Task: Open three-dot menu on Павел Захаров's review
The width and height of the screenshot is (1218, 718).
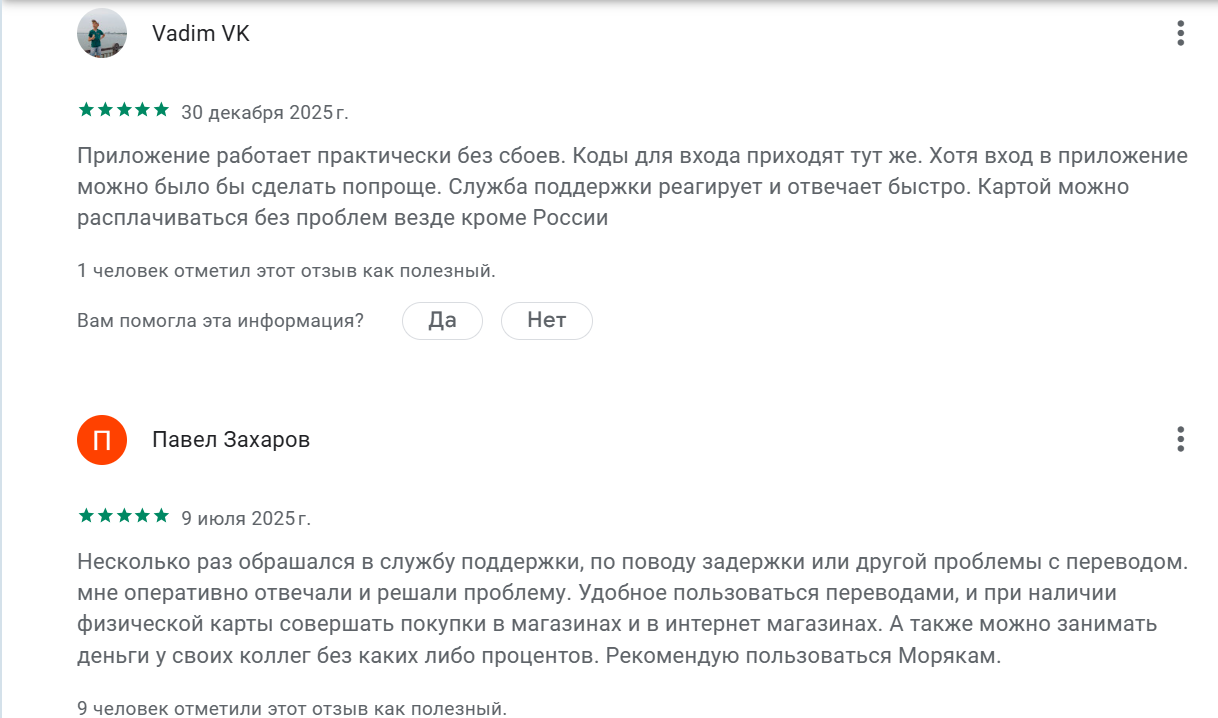Action: pos(1180,439)
